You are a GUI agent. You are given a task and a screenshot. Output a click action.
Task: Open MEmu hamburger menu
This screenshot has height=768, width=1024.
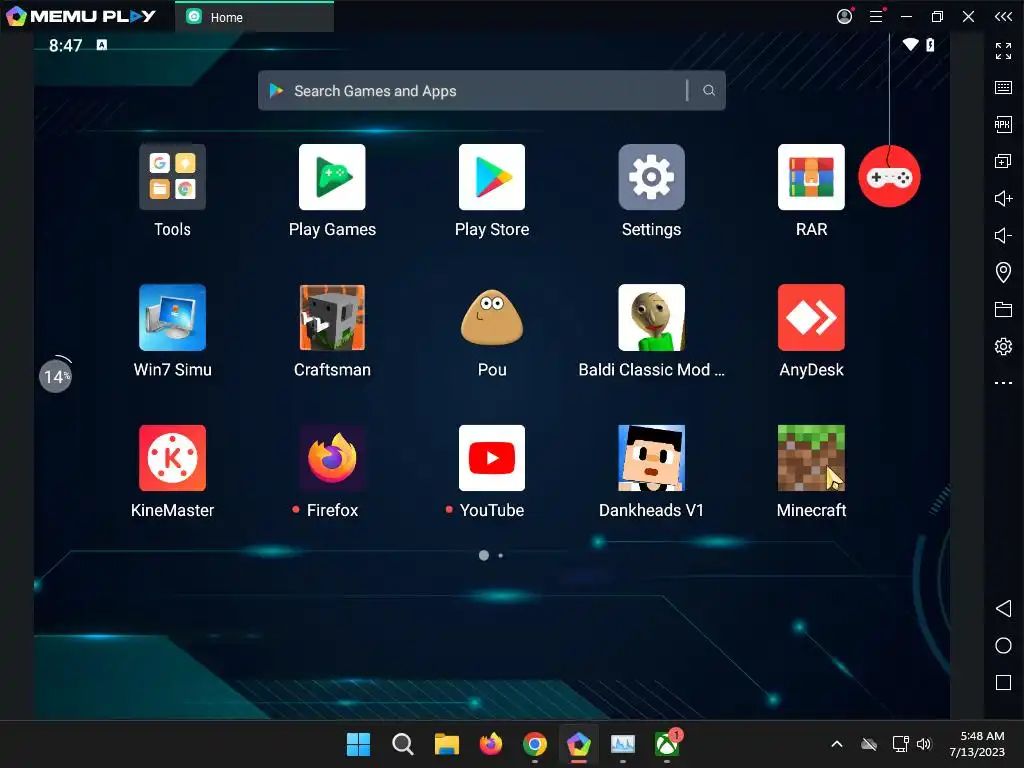coord(876,16)
